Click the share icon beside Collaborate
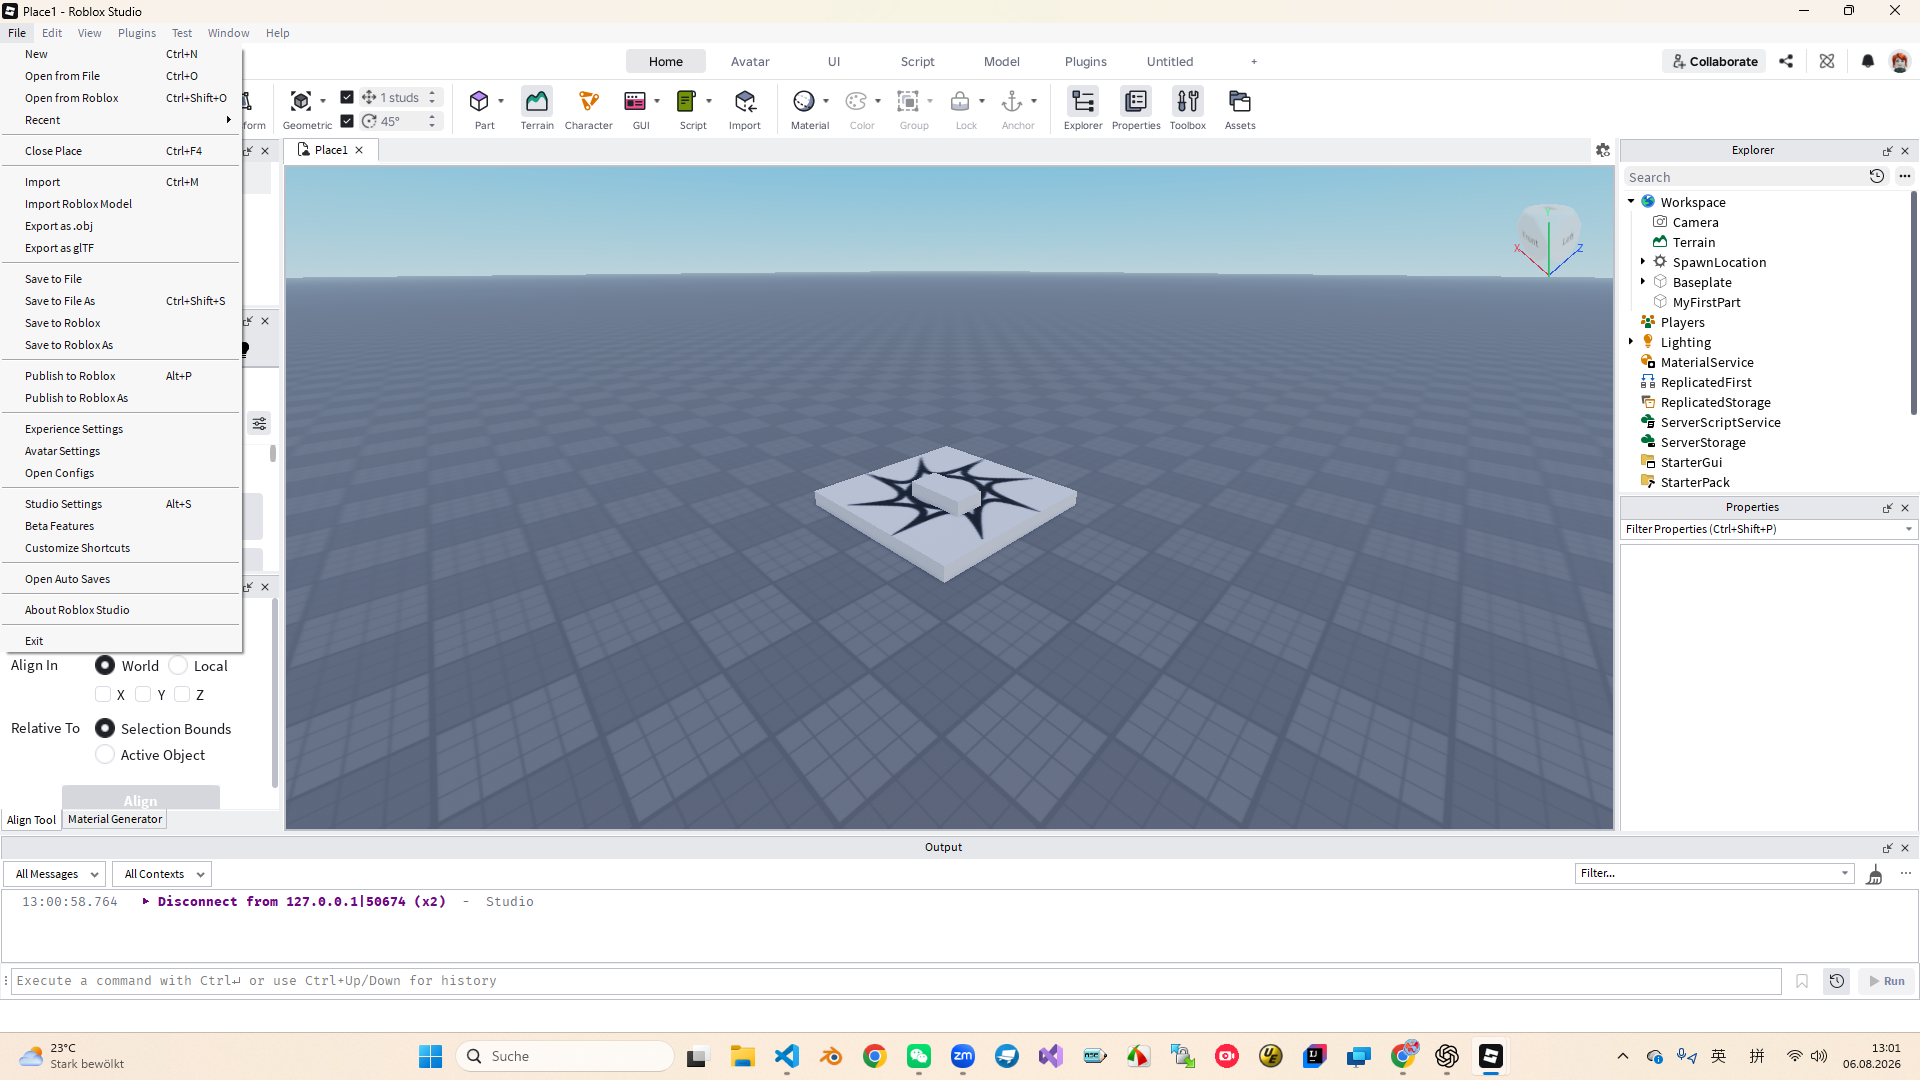 point(1786,61)
